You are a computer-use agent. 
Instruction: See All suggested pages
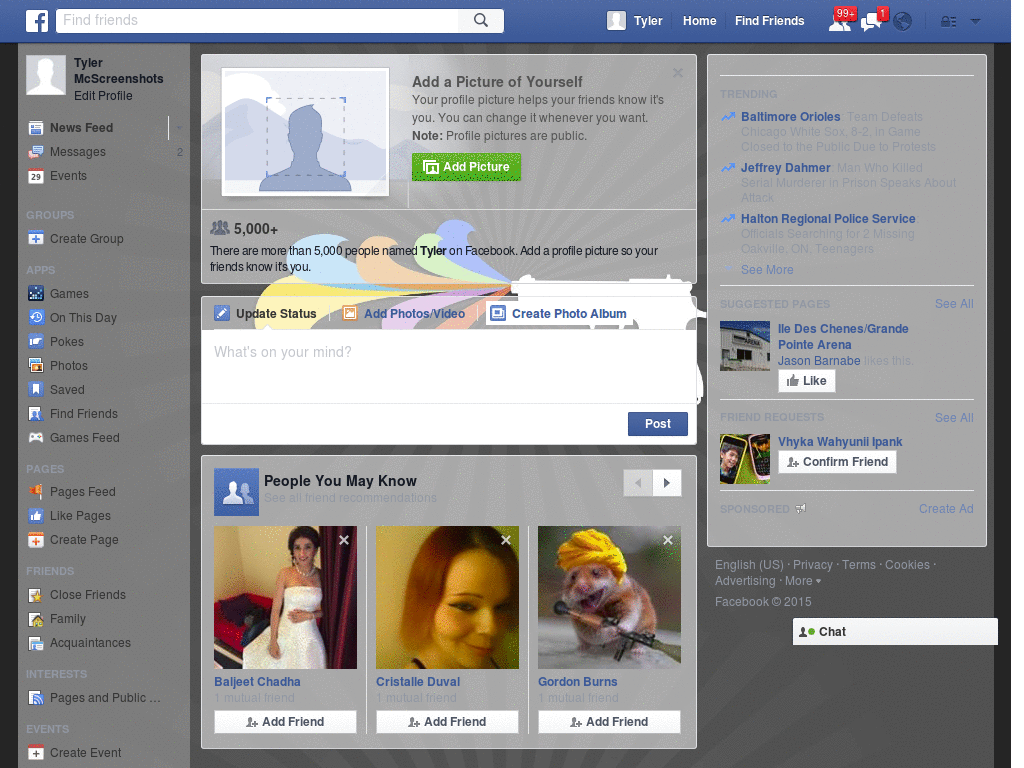pos(953,304)
